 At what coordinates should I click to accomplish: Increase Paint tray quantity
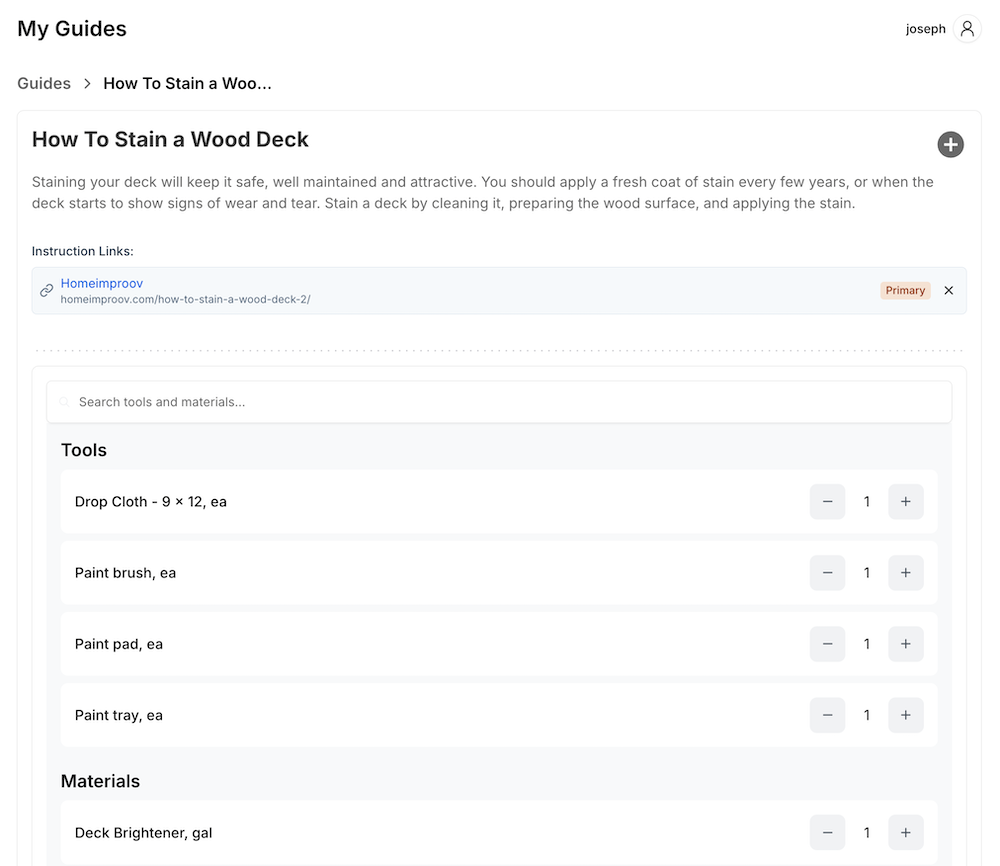pyautogui.click(x=906, y=715)
